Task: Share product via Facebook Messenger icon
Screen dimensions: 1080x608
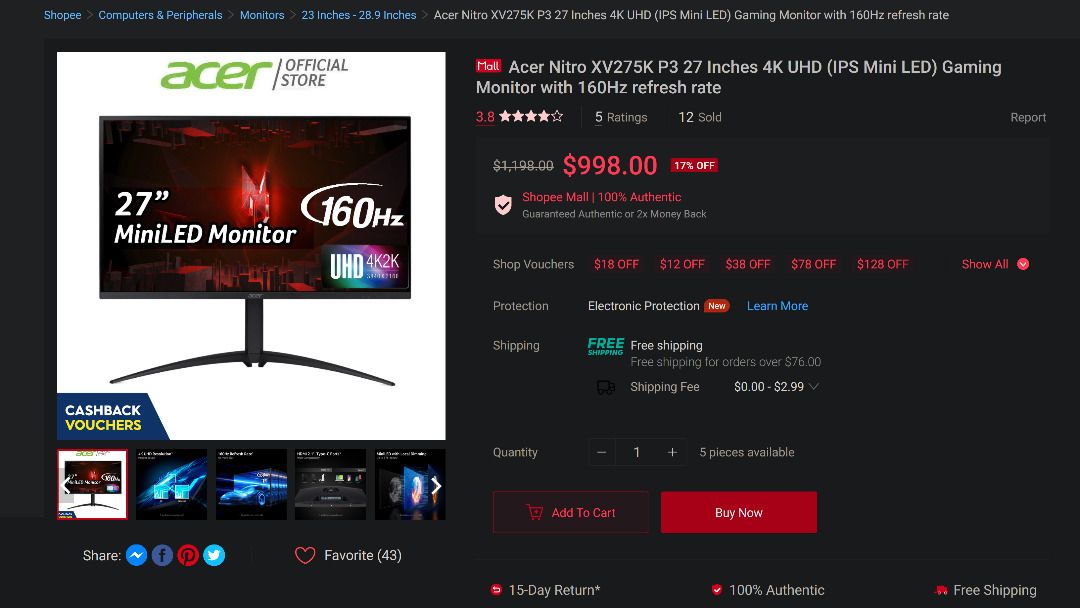Action: tap(136, 555)
